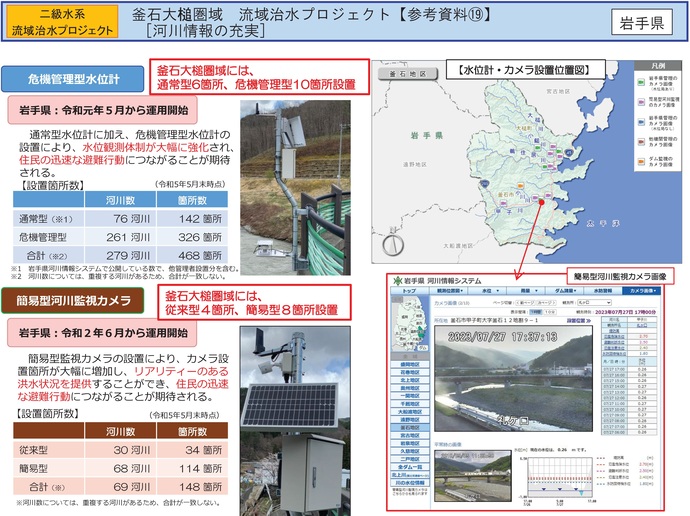Click the red camera icon in the map legend
This screenshot has width=690, height=516.
[x=642, y=142]
